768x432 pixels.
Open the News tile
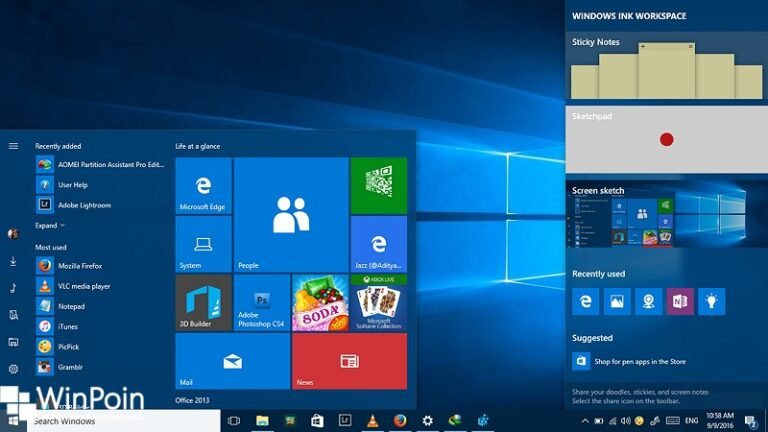pos(349,361)
